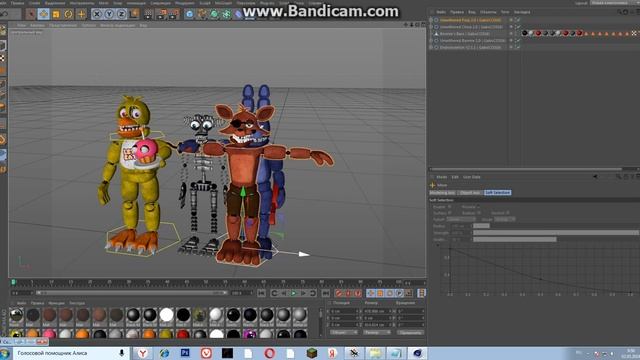Open the Falloff dropdown in Soft Selection
This screenshot has width=640, height=360.
[x=461, y=219]
